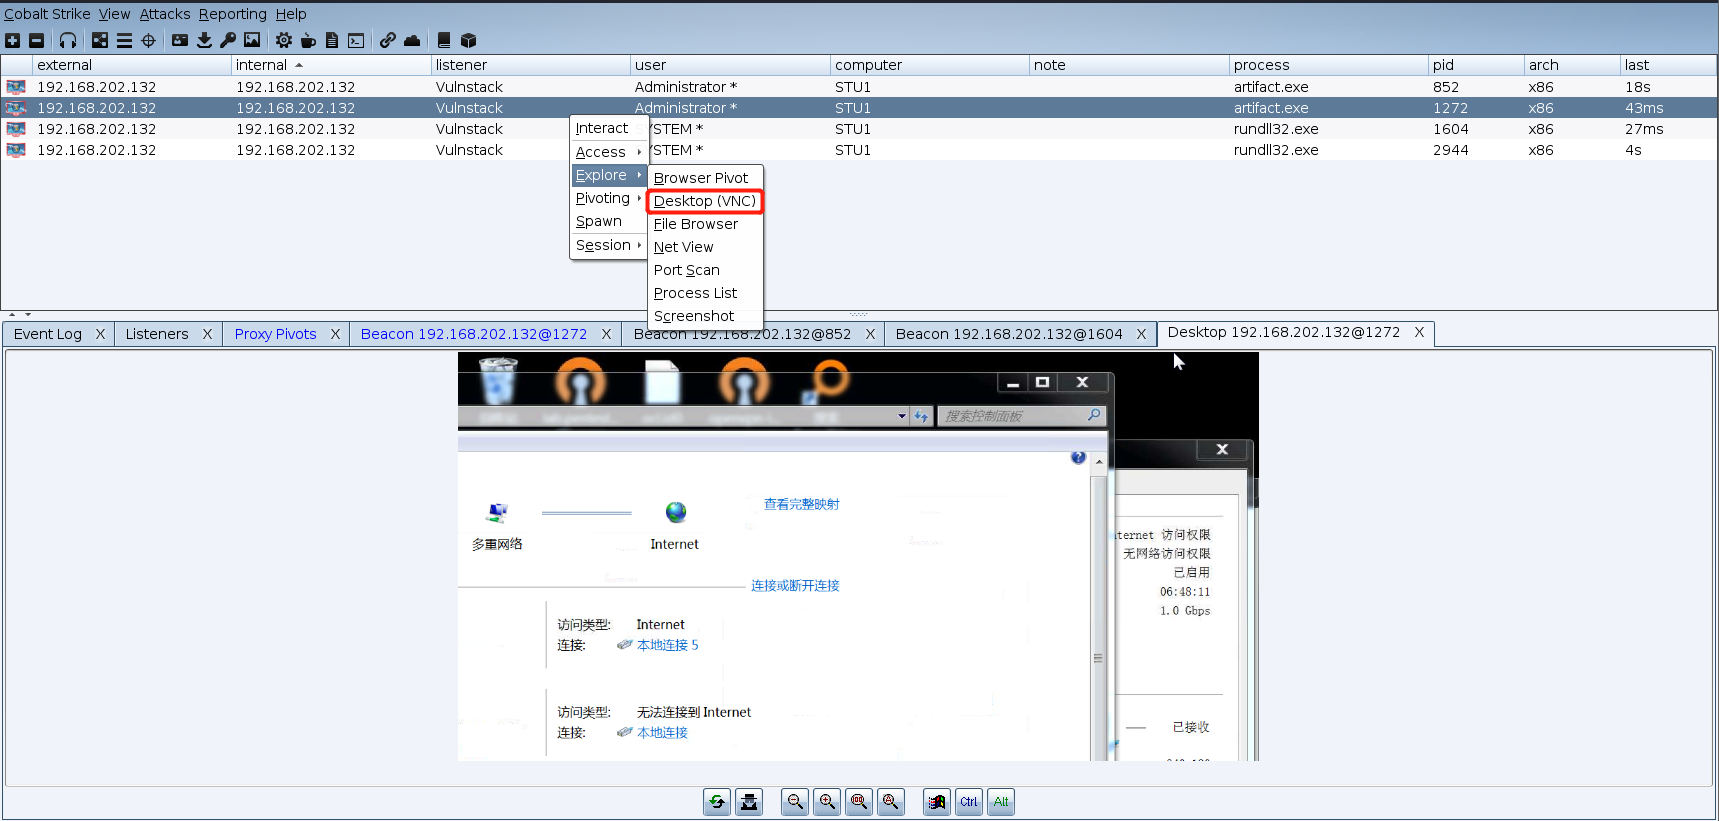Open credentials view ID card icon
This screenshot has width=1719, height=821.
point(180,40)
